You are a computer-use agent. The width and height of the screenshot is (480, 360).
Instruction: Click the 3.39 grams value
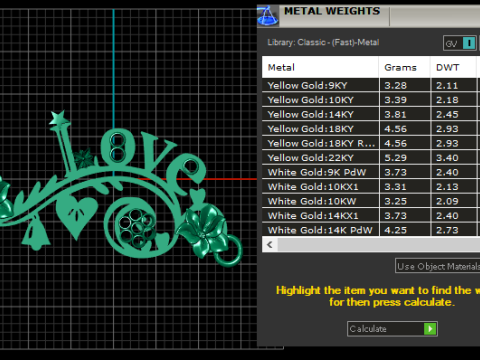click(396, 100)
